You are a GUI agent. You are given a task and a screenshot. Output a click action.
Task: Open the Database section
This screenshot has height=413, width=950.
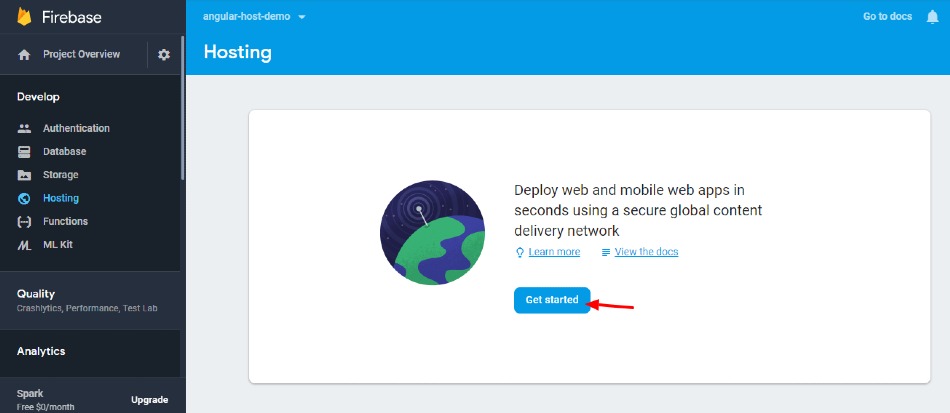pyautogui.click(x=64, y=151)
